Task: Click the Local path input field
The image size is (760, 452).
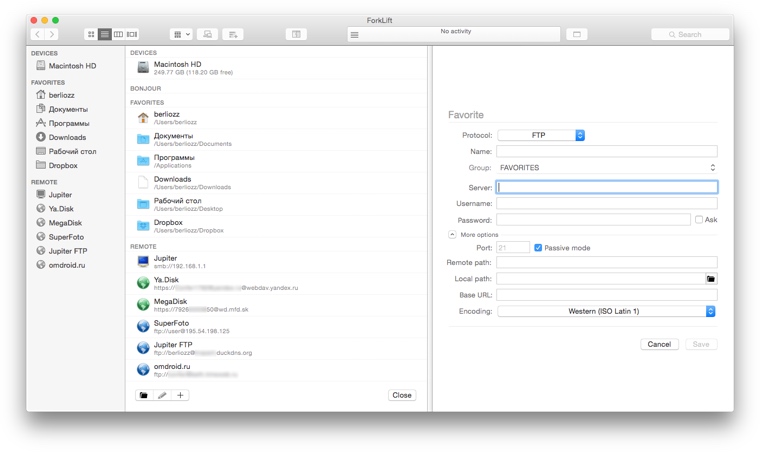Action: [600, 279]
